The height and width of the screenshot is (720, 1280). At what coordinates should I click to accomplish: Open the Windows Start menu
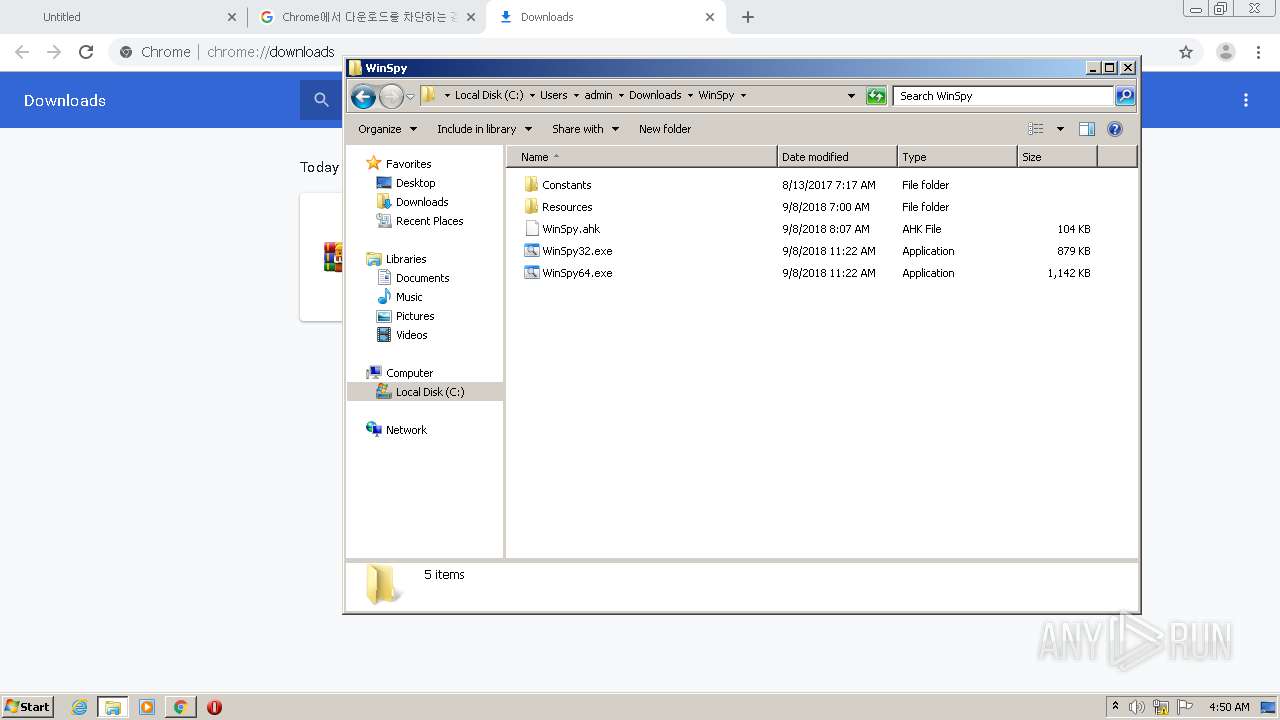(27, 706)
